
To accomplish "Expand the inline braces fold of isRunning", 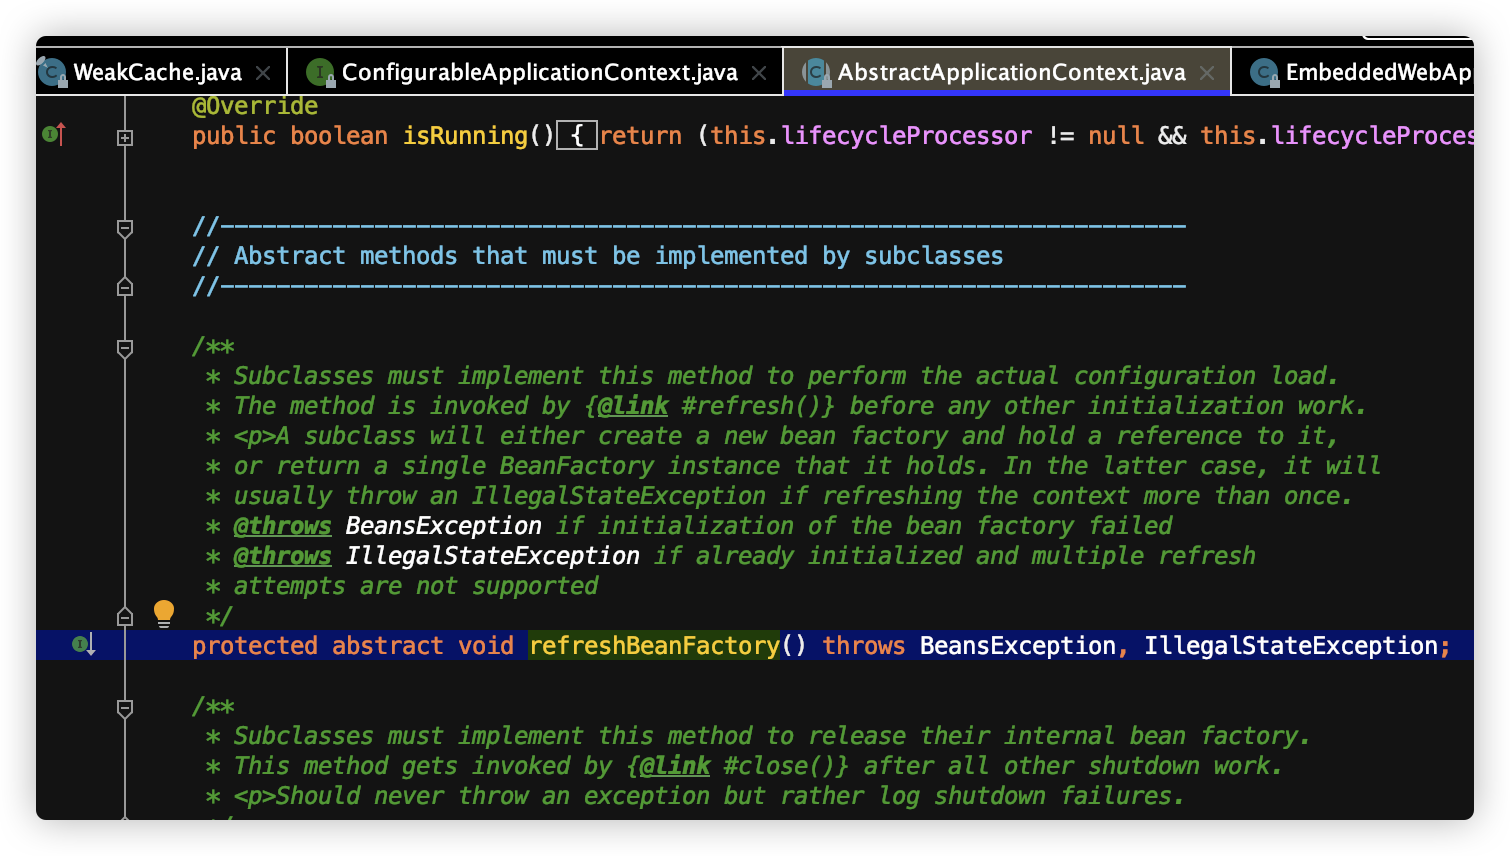I will (577, 135).
